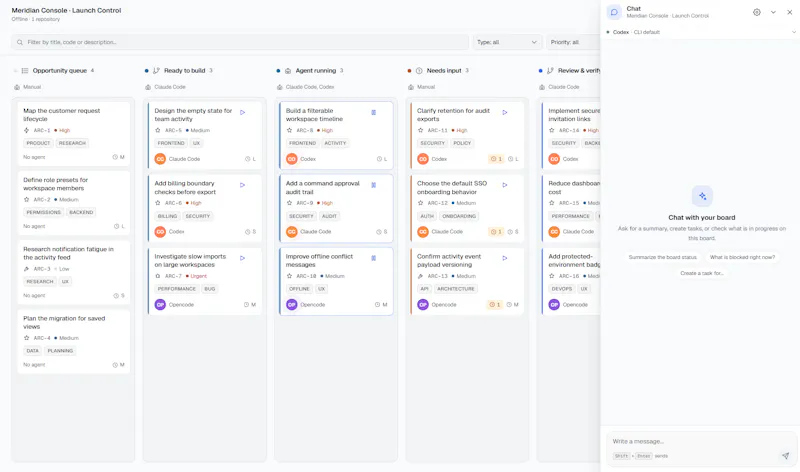Screen dimensions: 800x472
Task: Click the POLICY tag on ARC-11
Action: 462,143
